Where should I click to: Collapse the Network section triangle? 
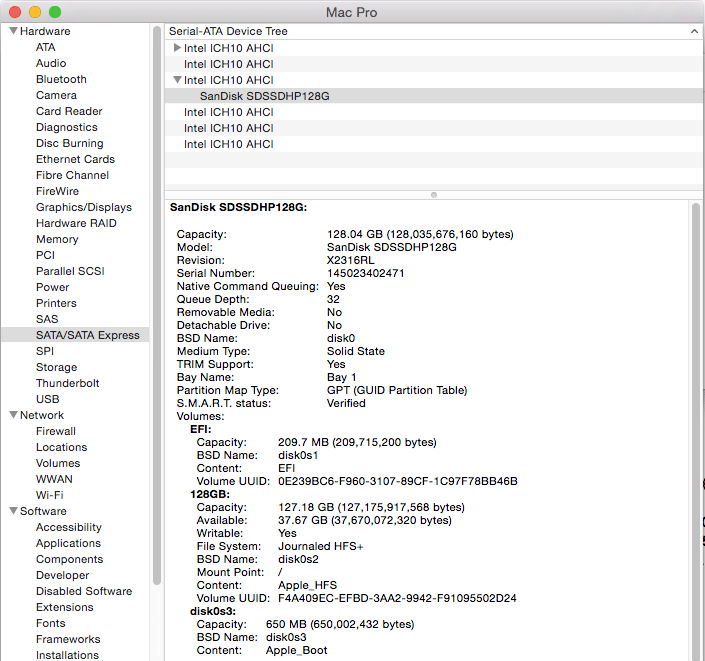(13, 415)
